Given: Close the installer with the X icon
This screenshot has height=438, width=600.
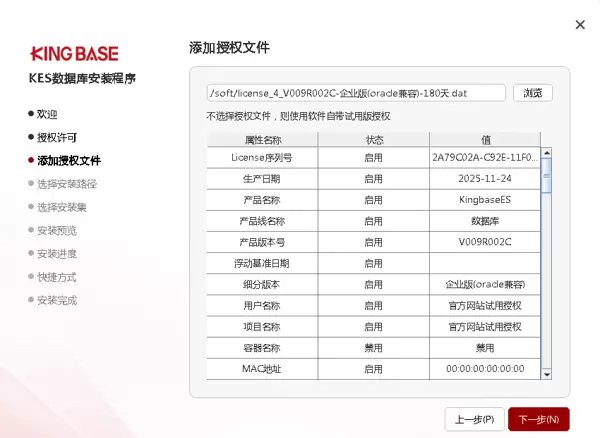Looking at the screenshot, I should [x=580, y=25].
